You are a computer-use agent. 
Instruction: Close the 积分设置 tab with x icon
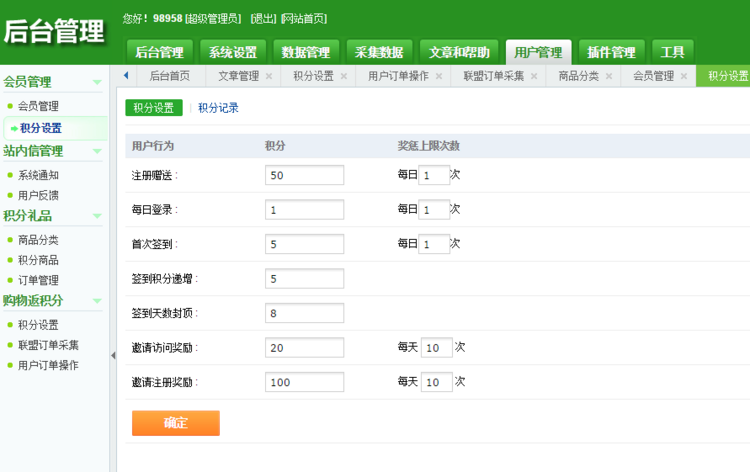click(343, 76)
